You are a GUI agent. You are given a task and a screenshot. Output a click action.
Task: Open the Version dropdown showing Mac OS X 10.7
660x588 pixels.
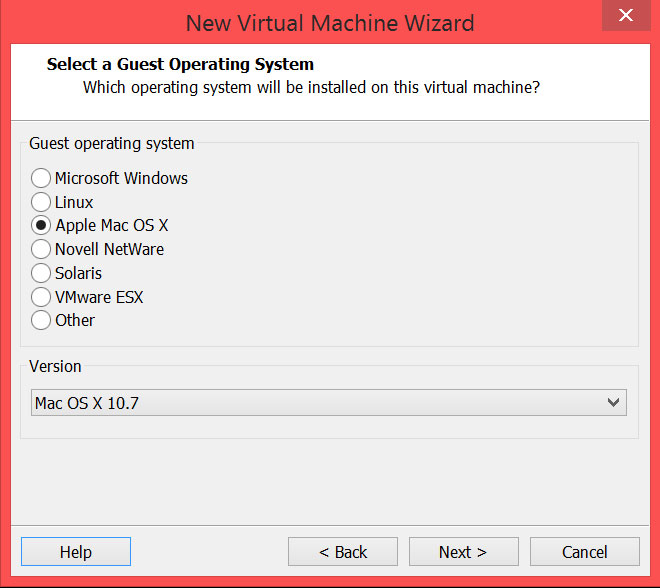coord(329,403)
